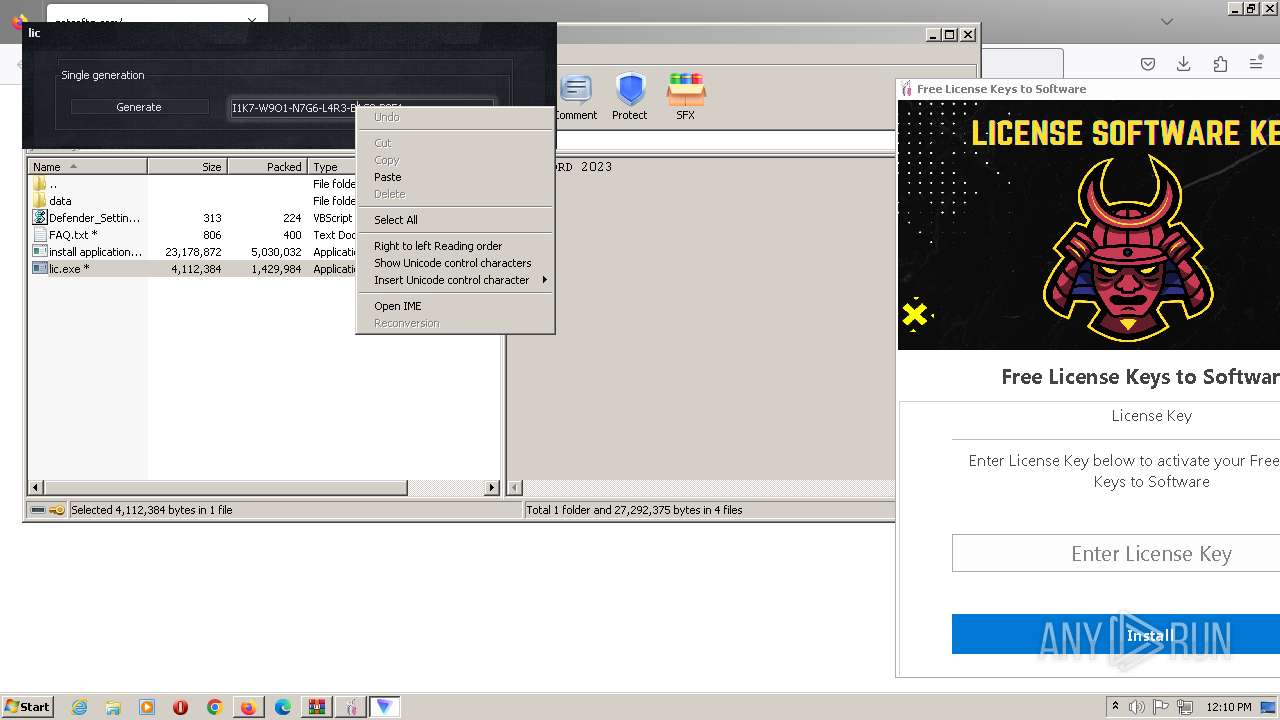
Task: Click the 'Free License Keys to Software' title icon
Action: (907, 89)
